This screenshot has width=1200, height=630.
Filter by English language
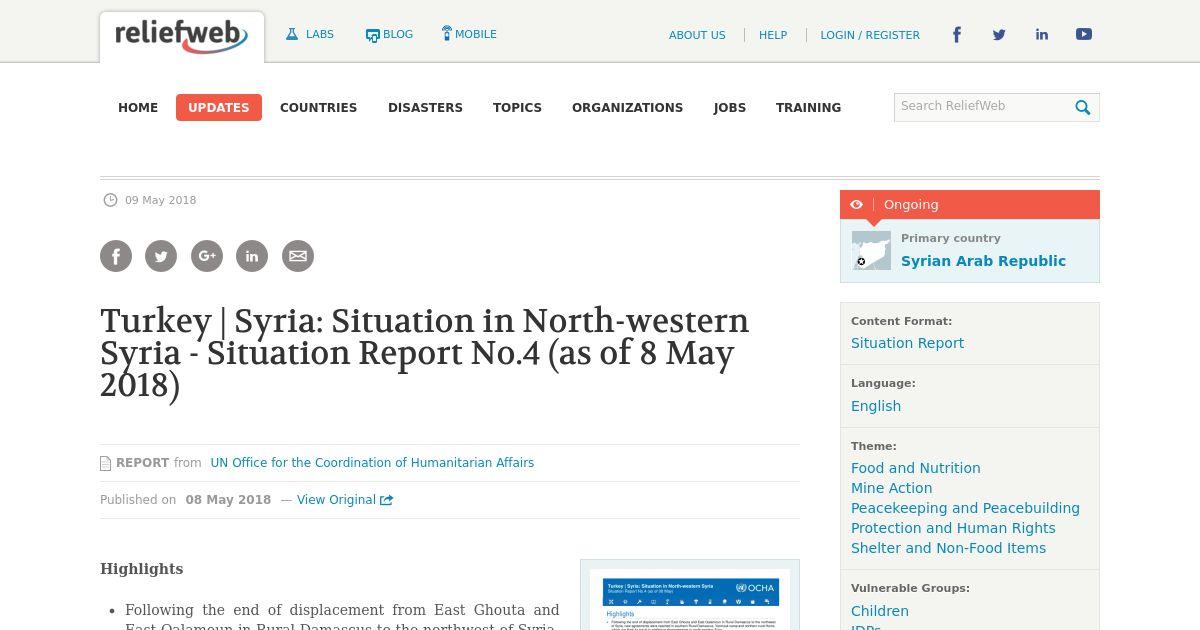(876, 406)
